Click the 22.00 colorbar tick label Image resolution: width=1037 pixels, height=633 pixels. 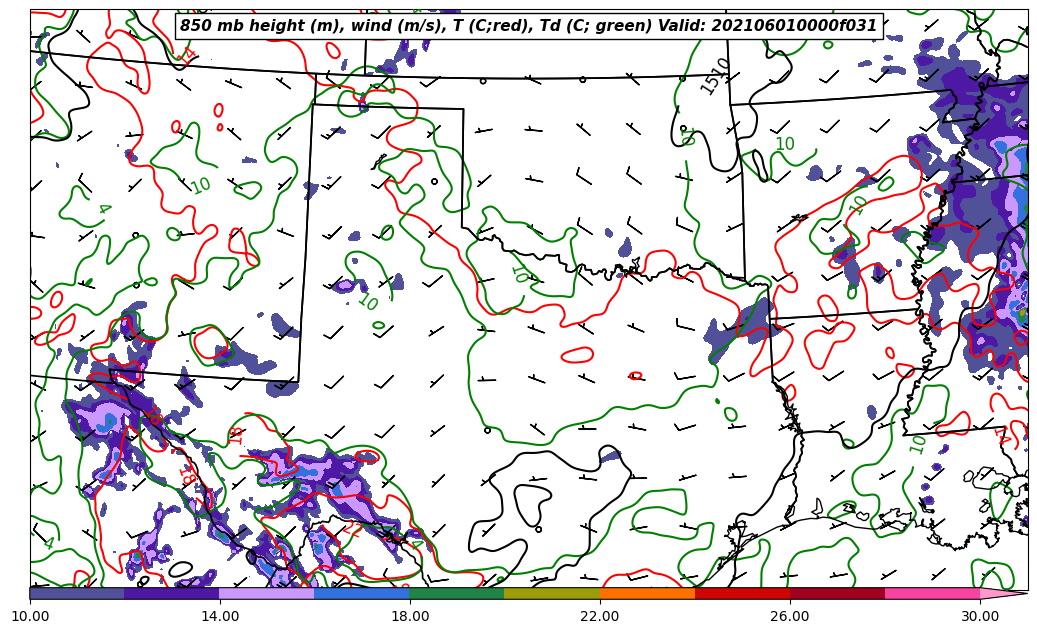pos(600,616)
